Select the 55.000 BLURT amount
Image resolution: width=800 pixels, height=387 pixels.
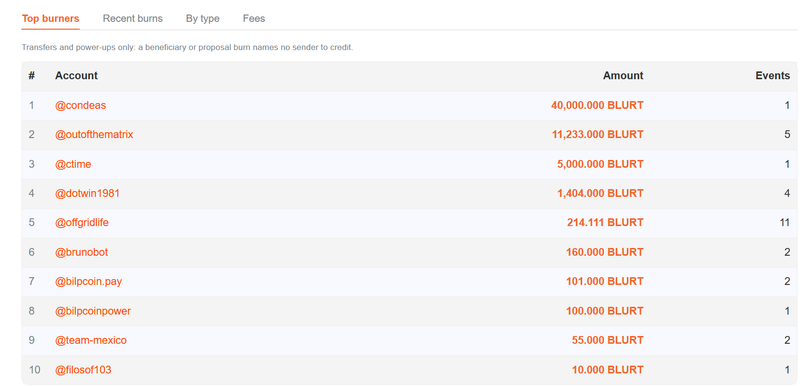[608, 340]
